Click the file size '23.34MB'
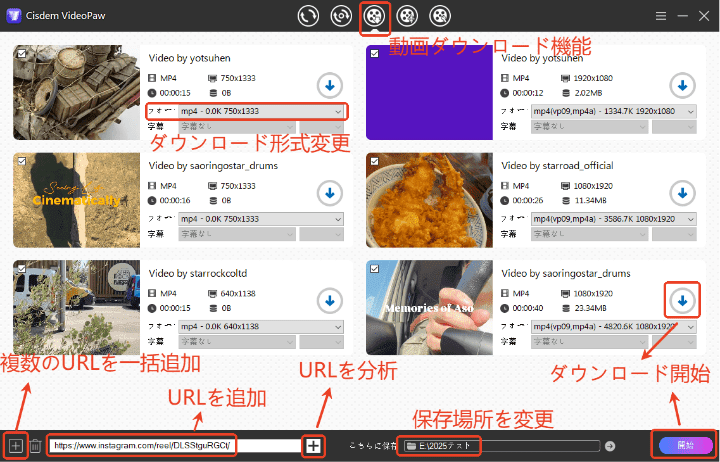The image size is (720, 462). click(591, 308)
